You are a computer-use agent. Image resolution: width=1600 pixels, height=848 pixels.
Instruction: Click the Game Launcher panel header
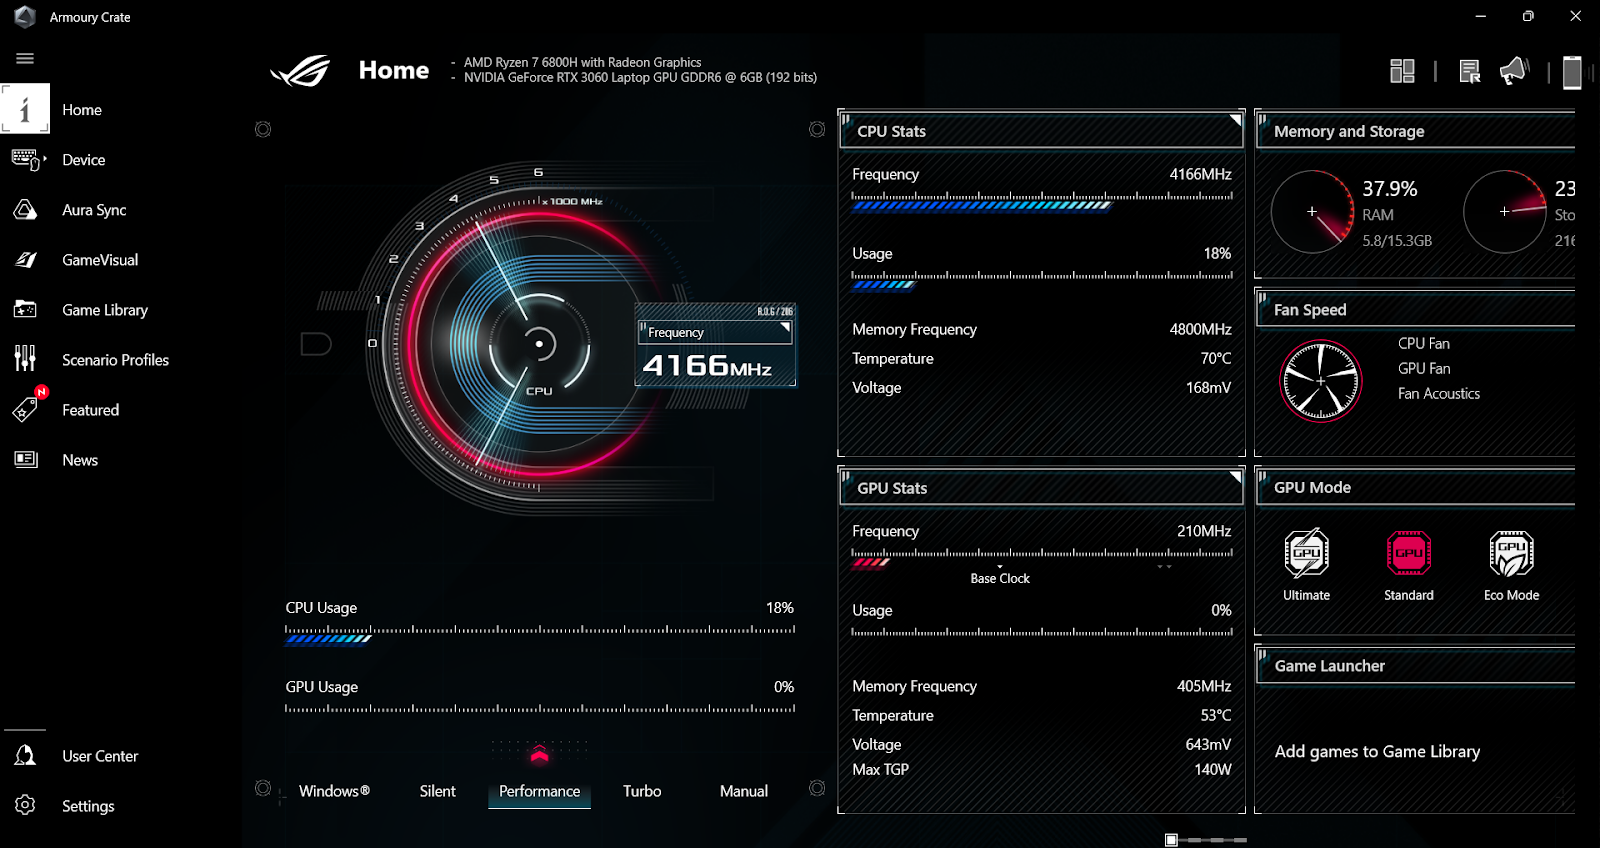click(x=1415, y=666)
